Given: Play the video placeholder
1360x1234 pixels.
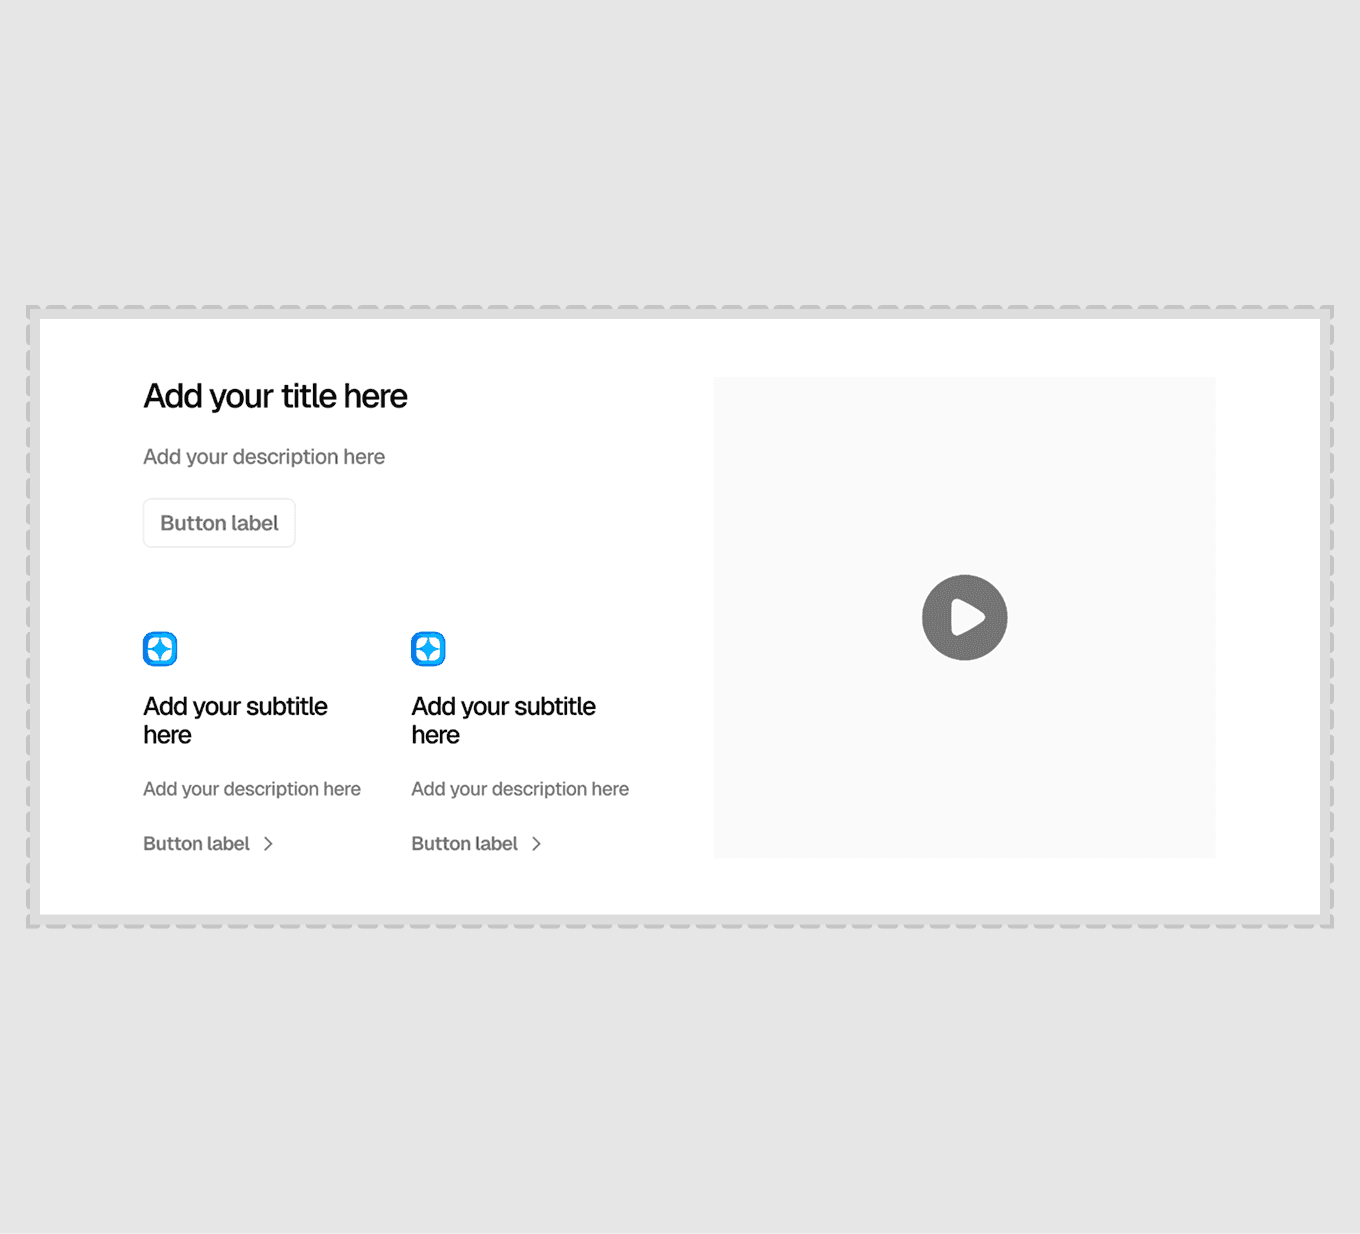Looking at the screenshot, I should click(964, 617).
